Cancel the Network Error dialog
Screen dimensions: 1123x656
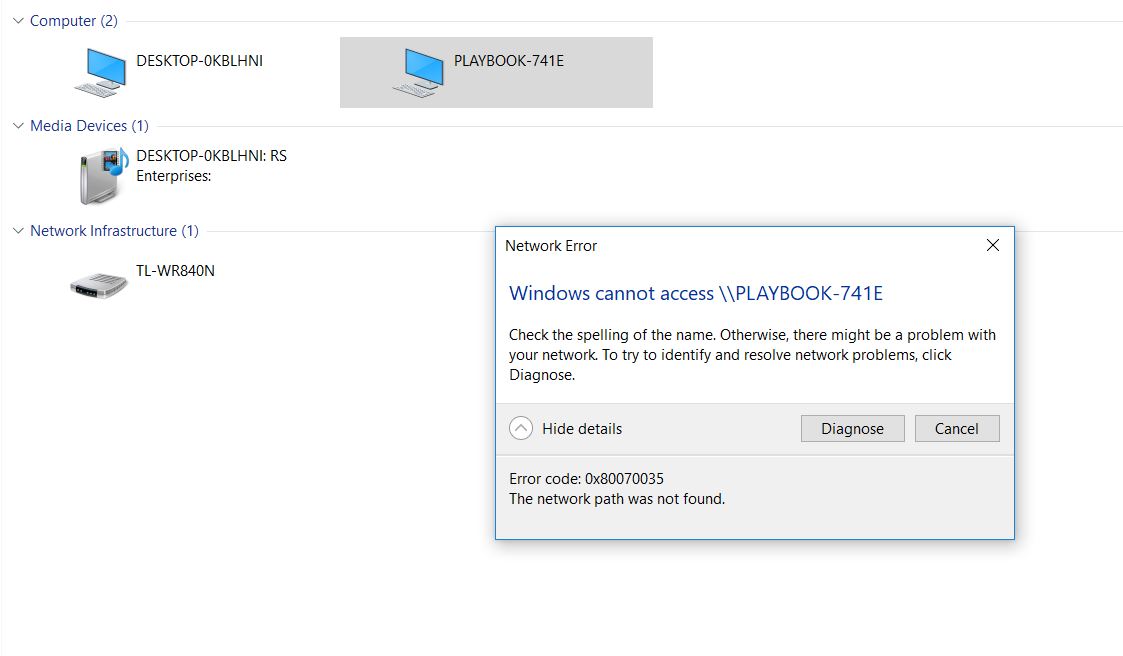[957, 428]
